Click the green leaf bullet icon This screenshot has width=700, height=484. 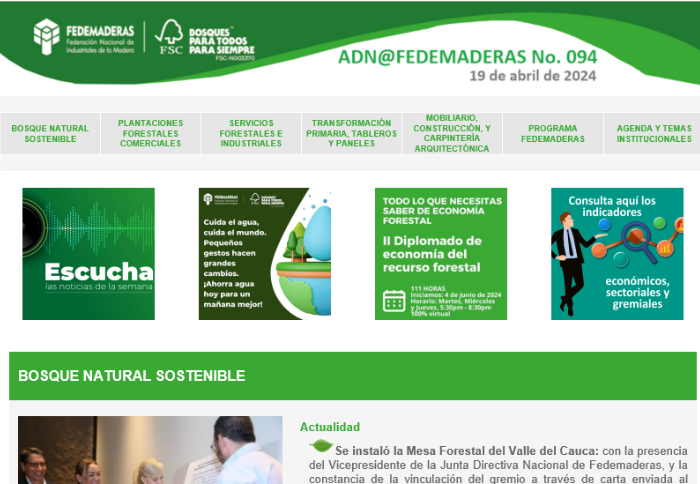[321, 446]
